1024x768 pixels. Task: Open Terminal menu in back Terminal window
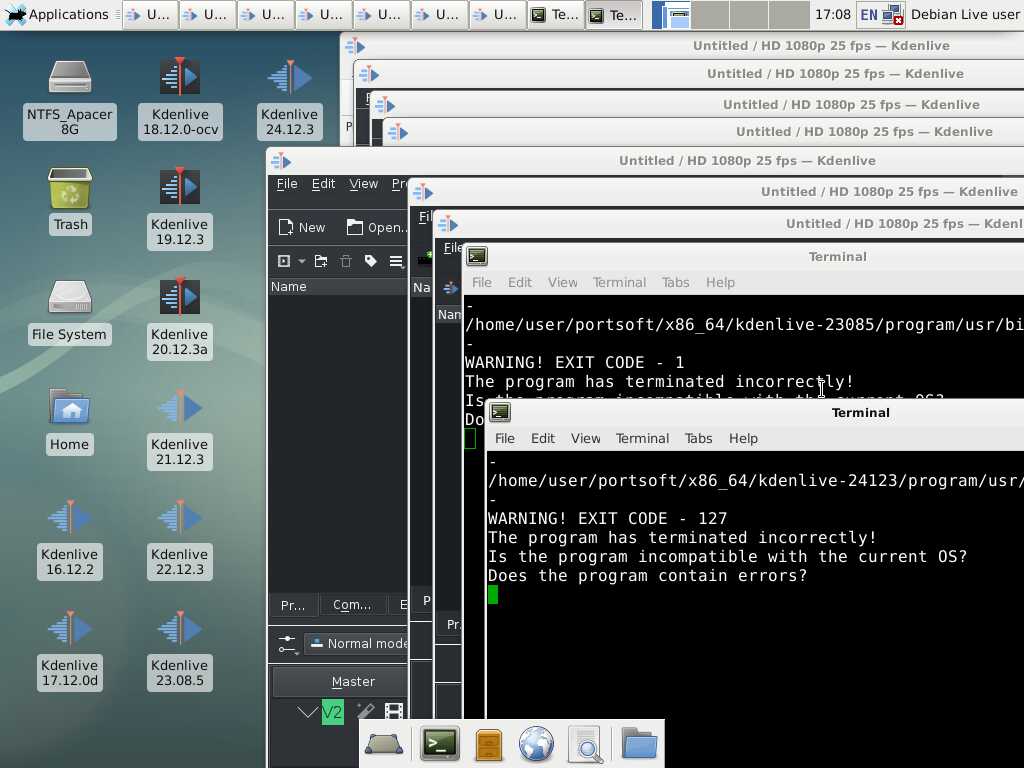(x=619, y=283)
